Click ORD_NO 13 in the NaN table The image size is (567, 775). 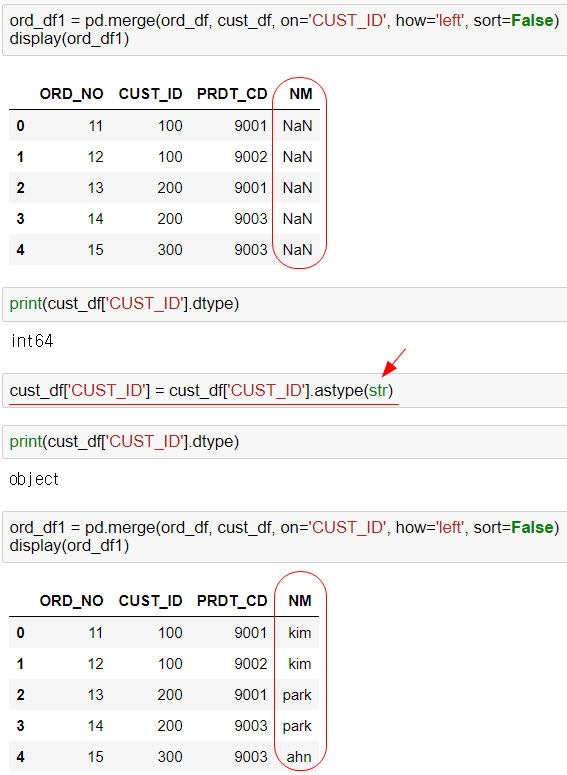point(96,188)
